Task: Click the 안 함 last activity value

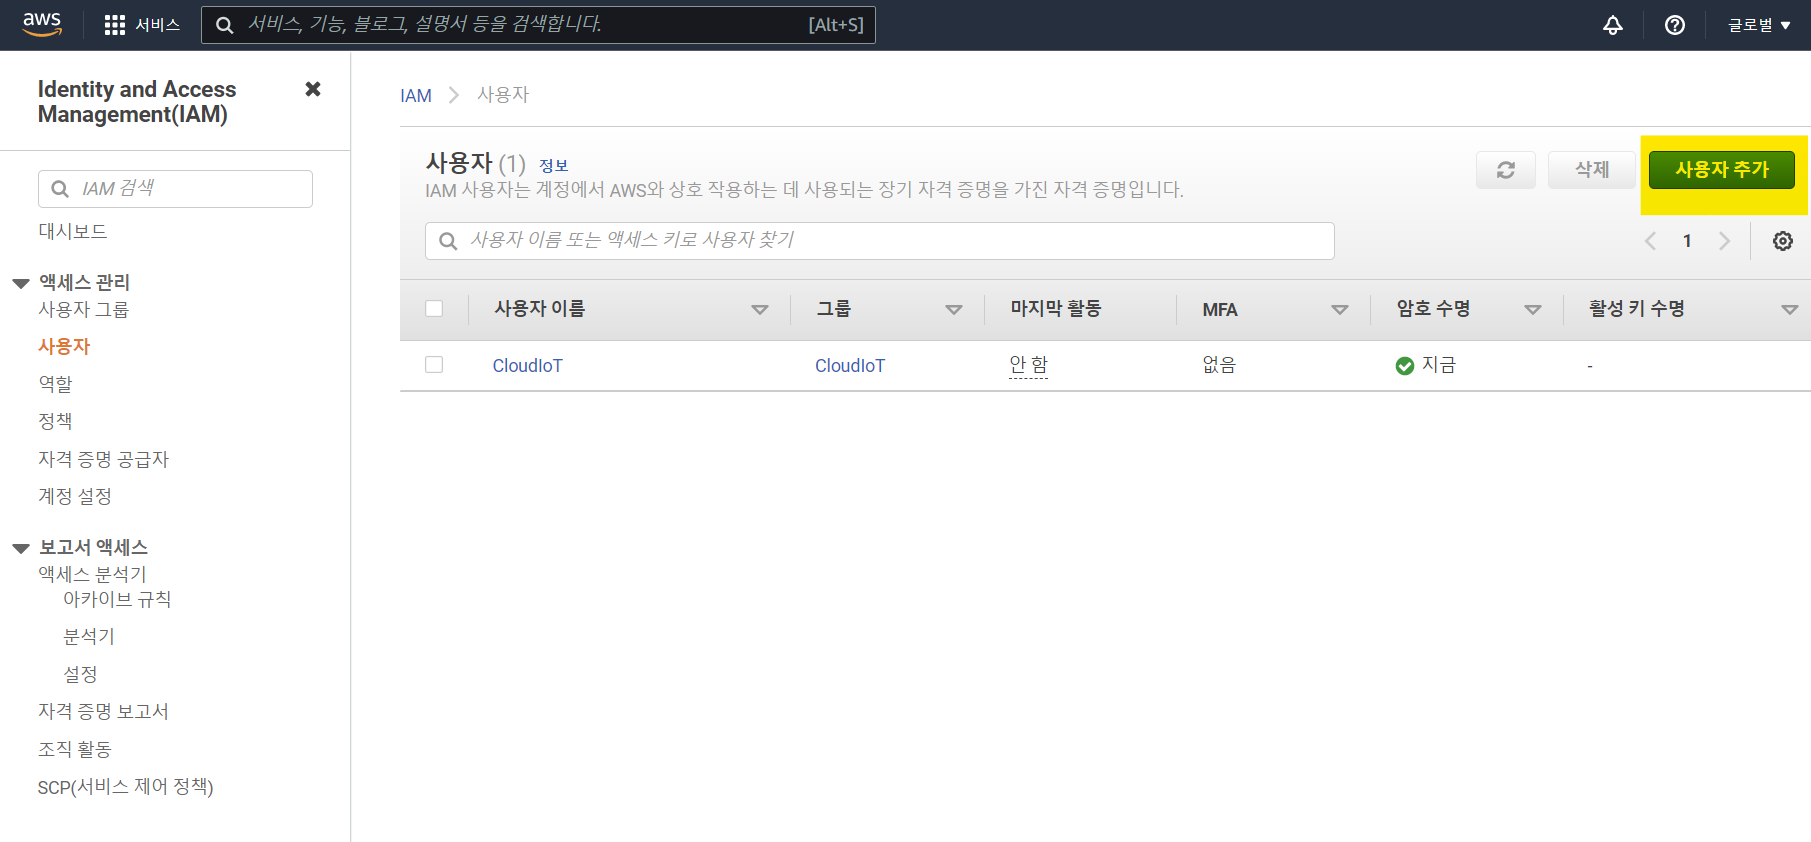Action: (x=1029, y=365)
